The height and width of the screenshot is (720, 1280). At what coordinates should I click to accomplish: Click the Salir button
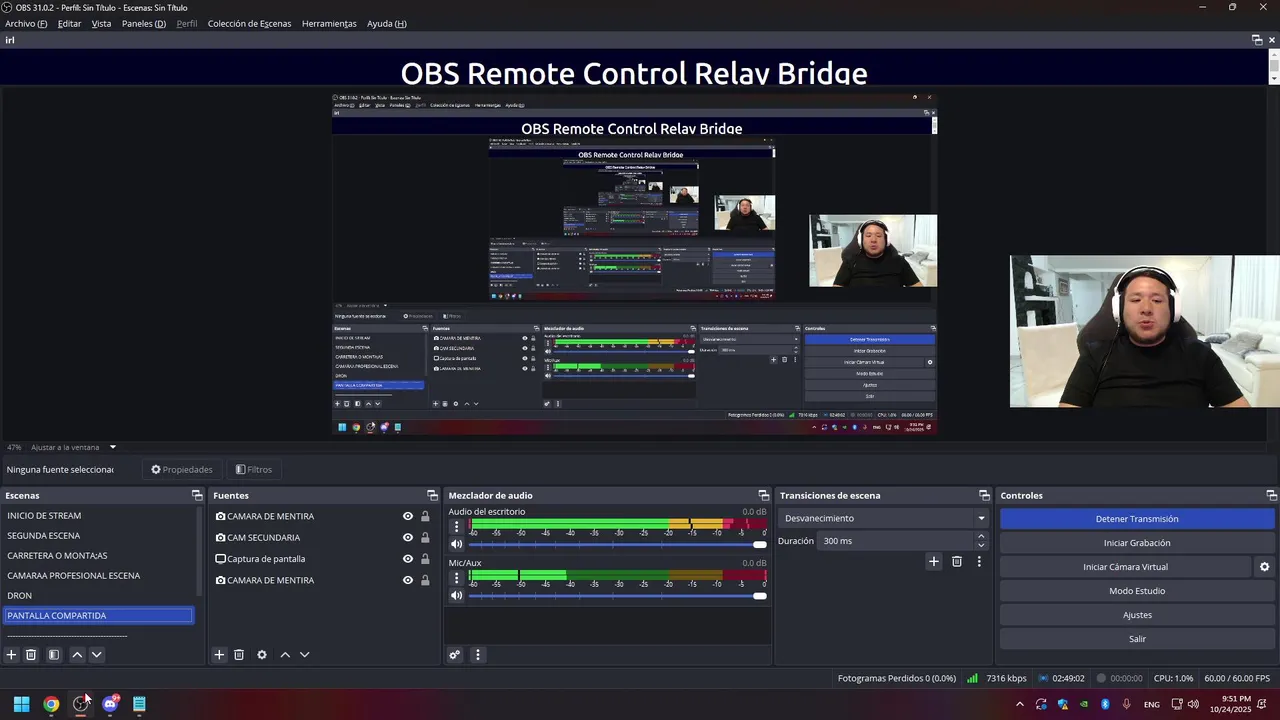[x=1137, y=639]
